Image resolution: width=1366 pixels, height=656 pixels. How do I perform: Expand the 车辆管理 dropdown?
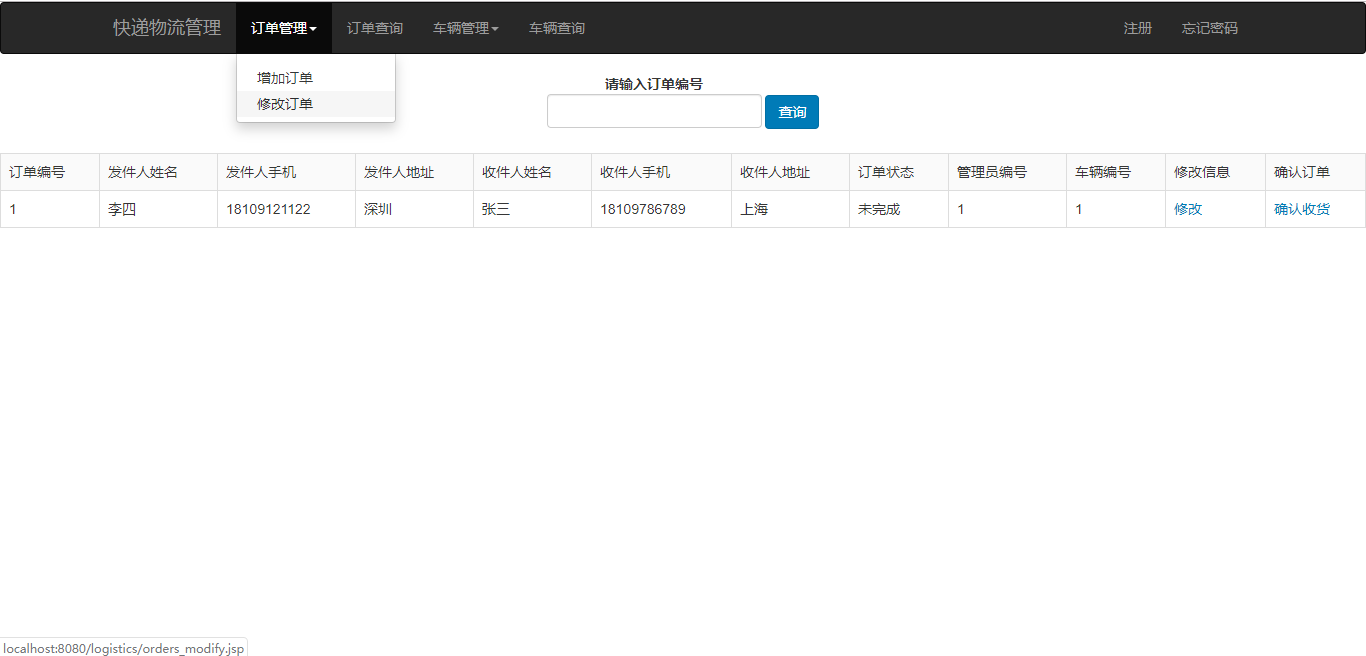click(x=466, y=28)
